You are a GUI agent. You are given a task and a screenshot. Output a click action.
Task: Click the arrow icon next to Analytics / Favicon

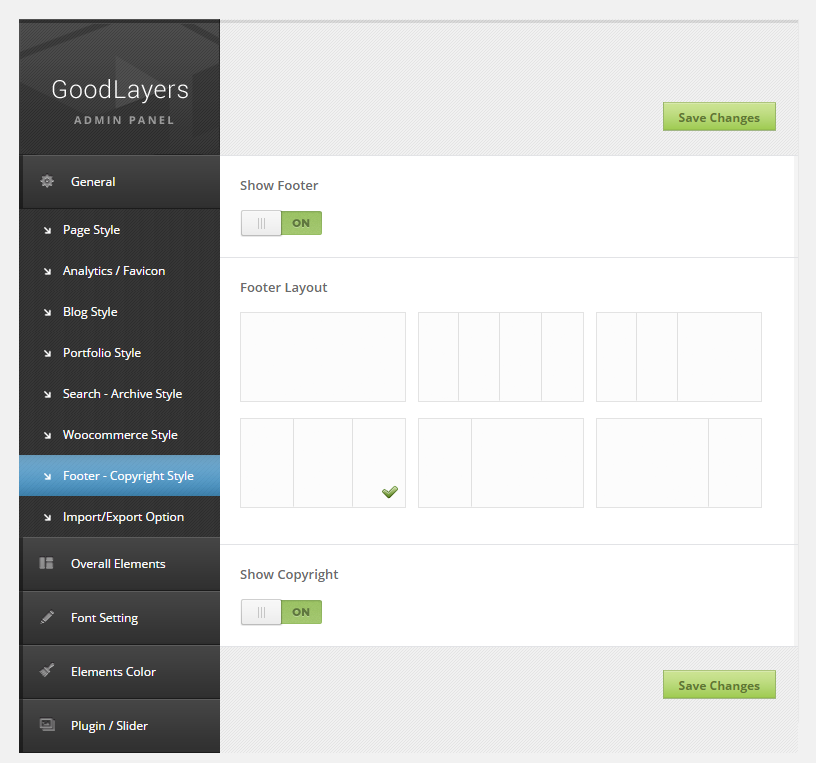pos(47,271)
